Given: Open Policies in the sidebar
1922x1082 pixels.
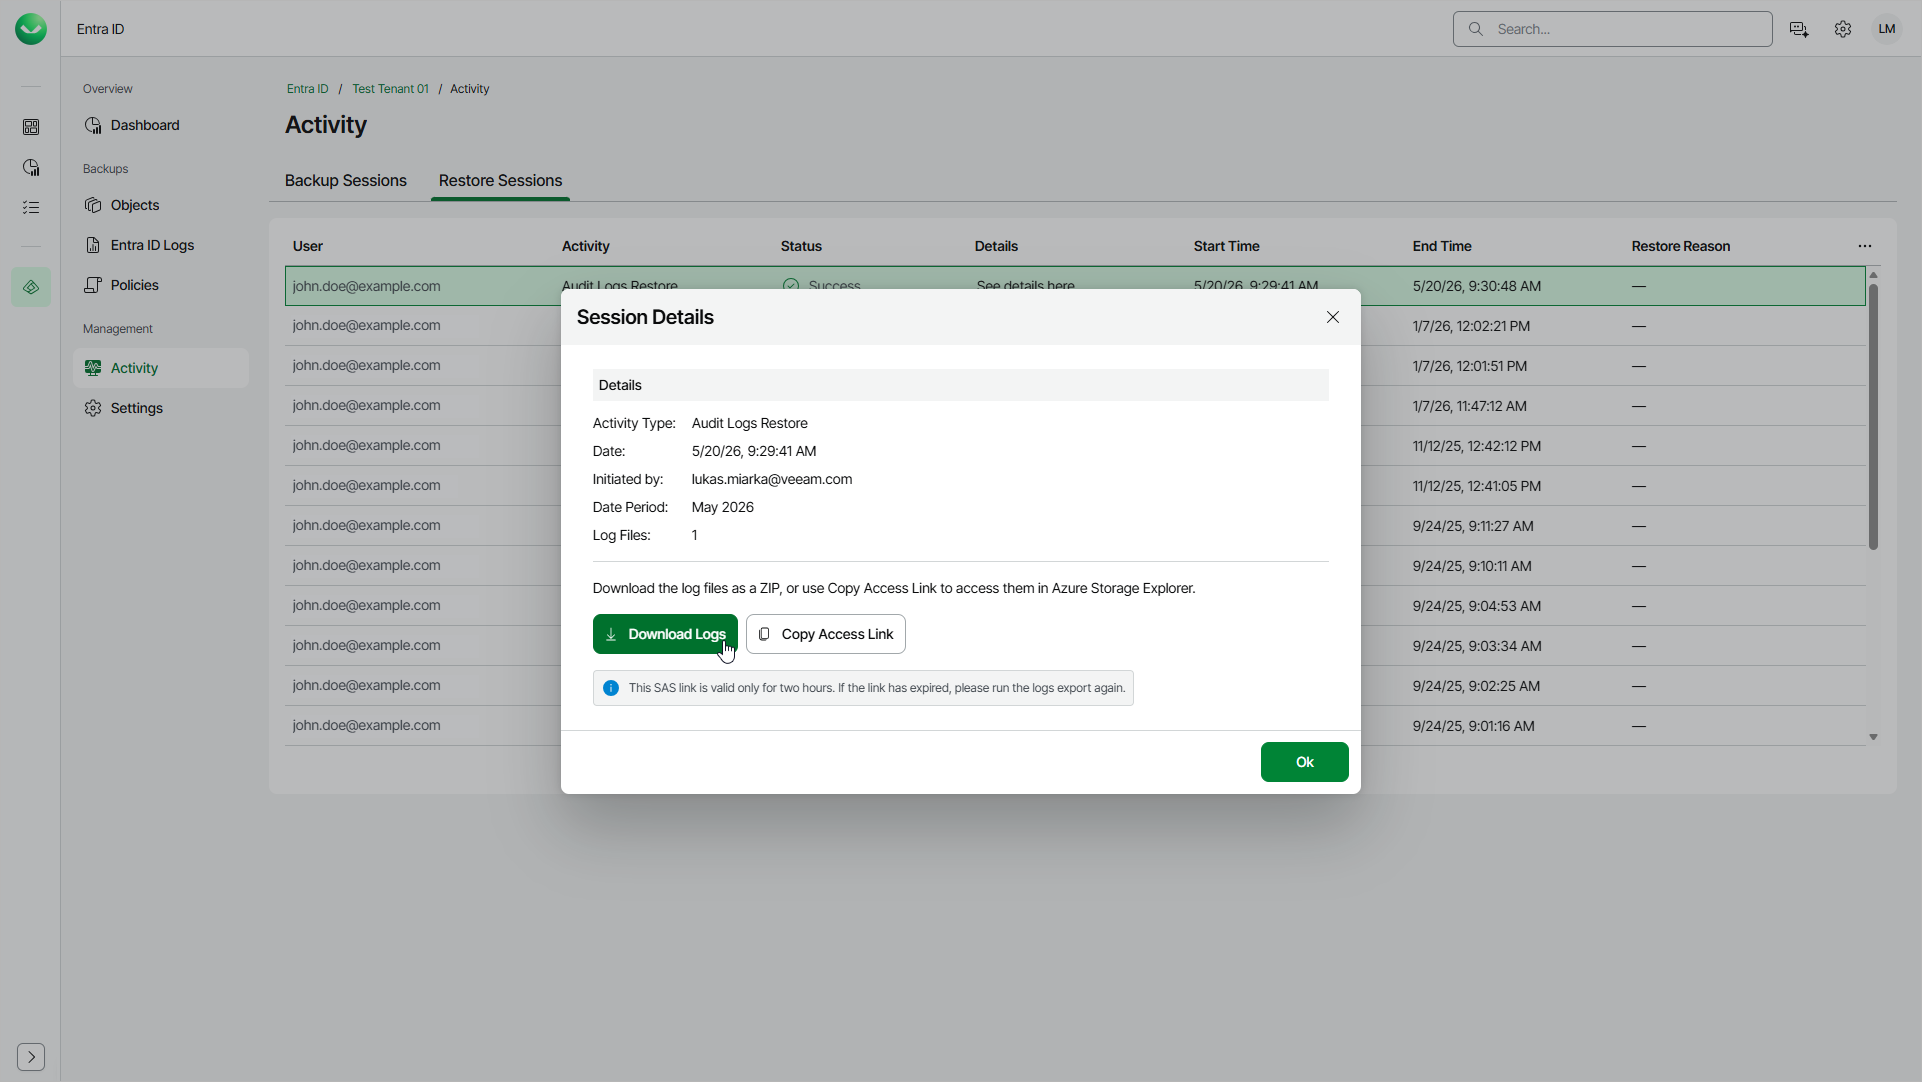Looking at the screenshot, I should pos(160,285).
